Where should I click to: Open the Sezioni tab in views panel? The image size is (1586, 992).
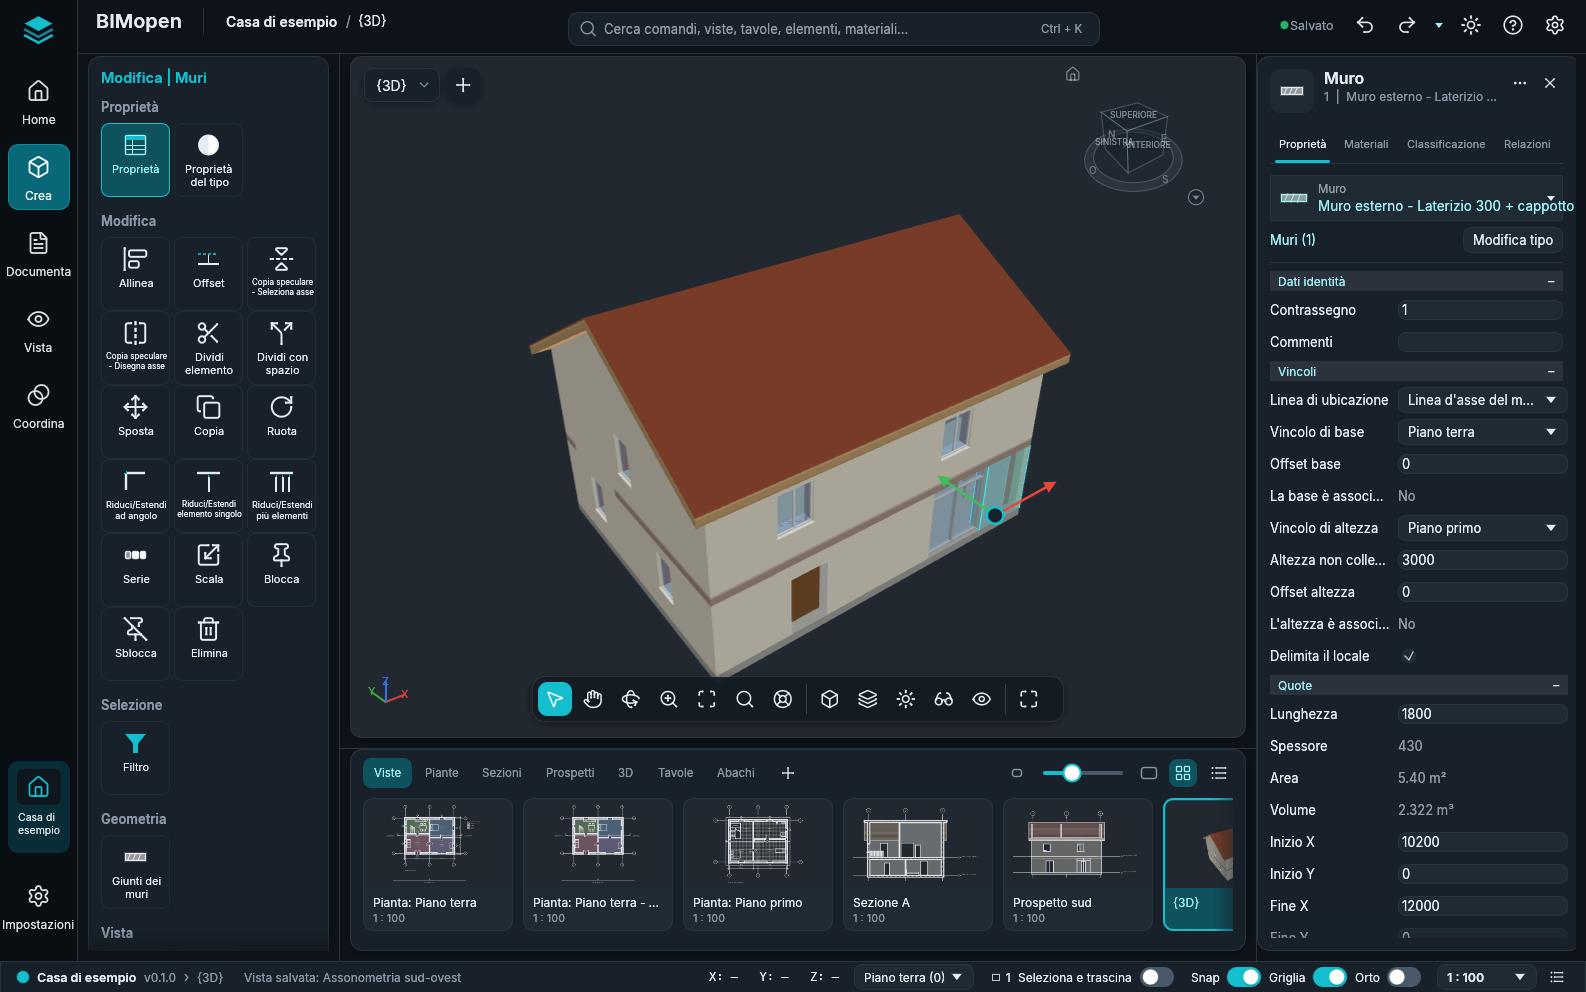coord(502,773)
